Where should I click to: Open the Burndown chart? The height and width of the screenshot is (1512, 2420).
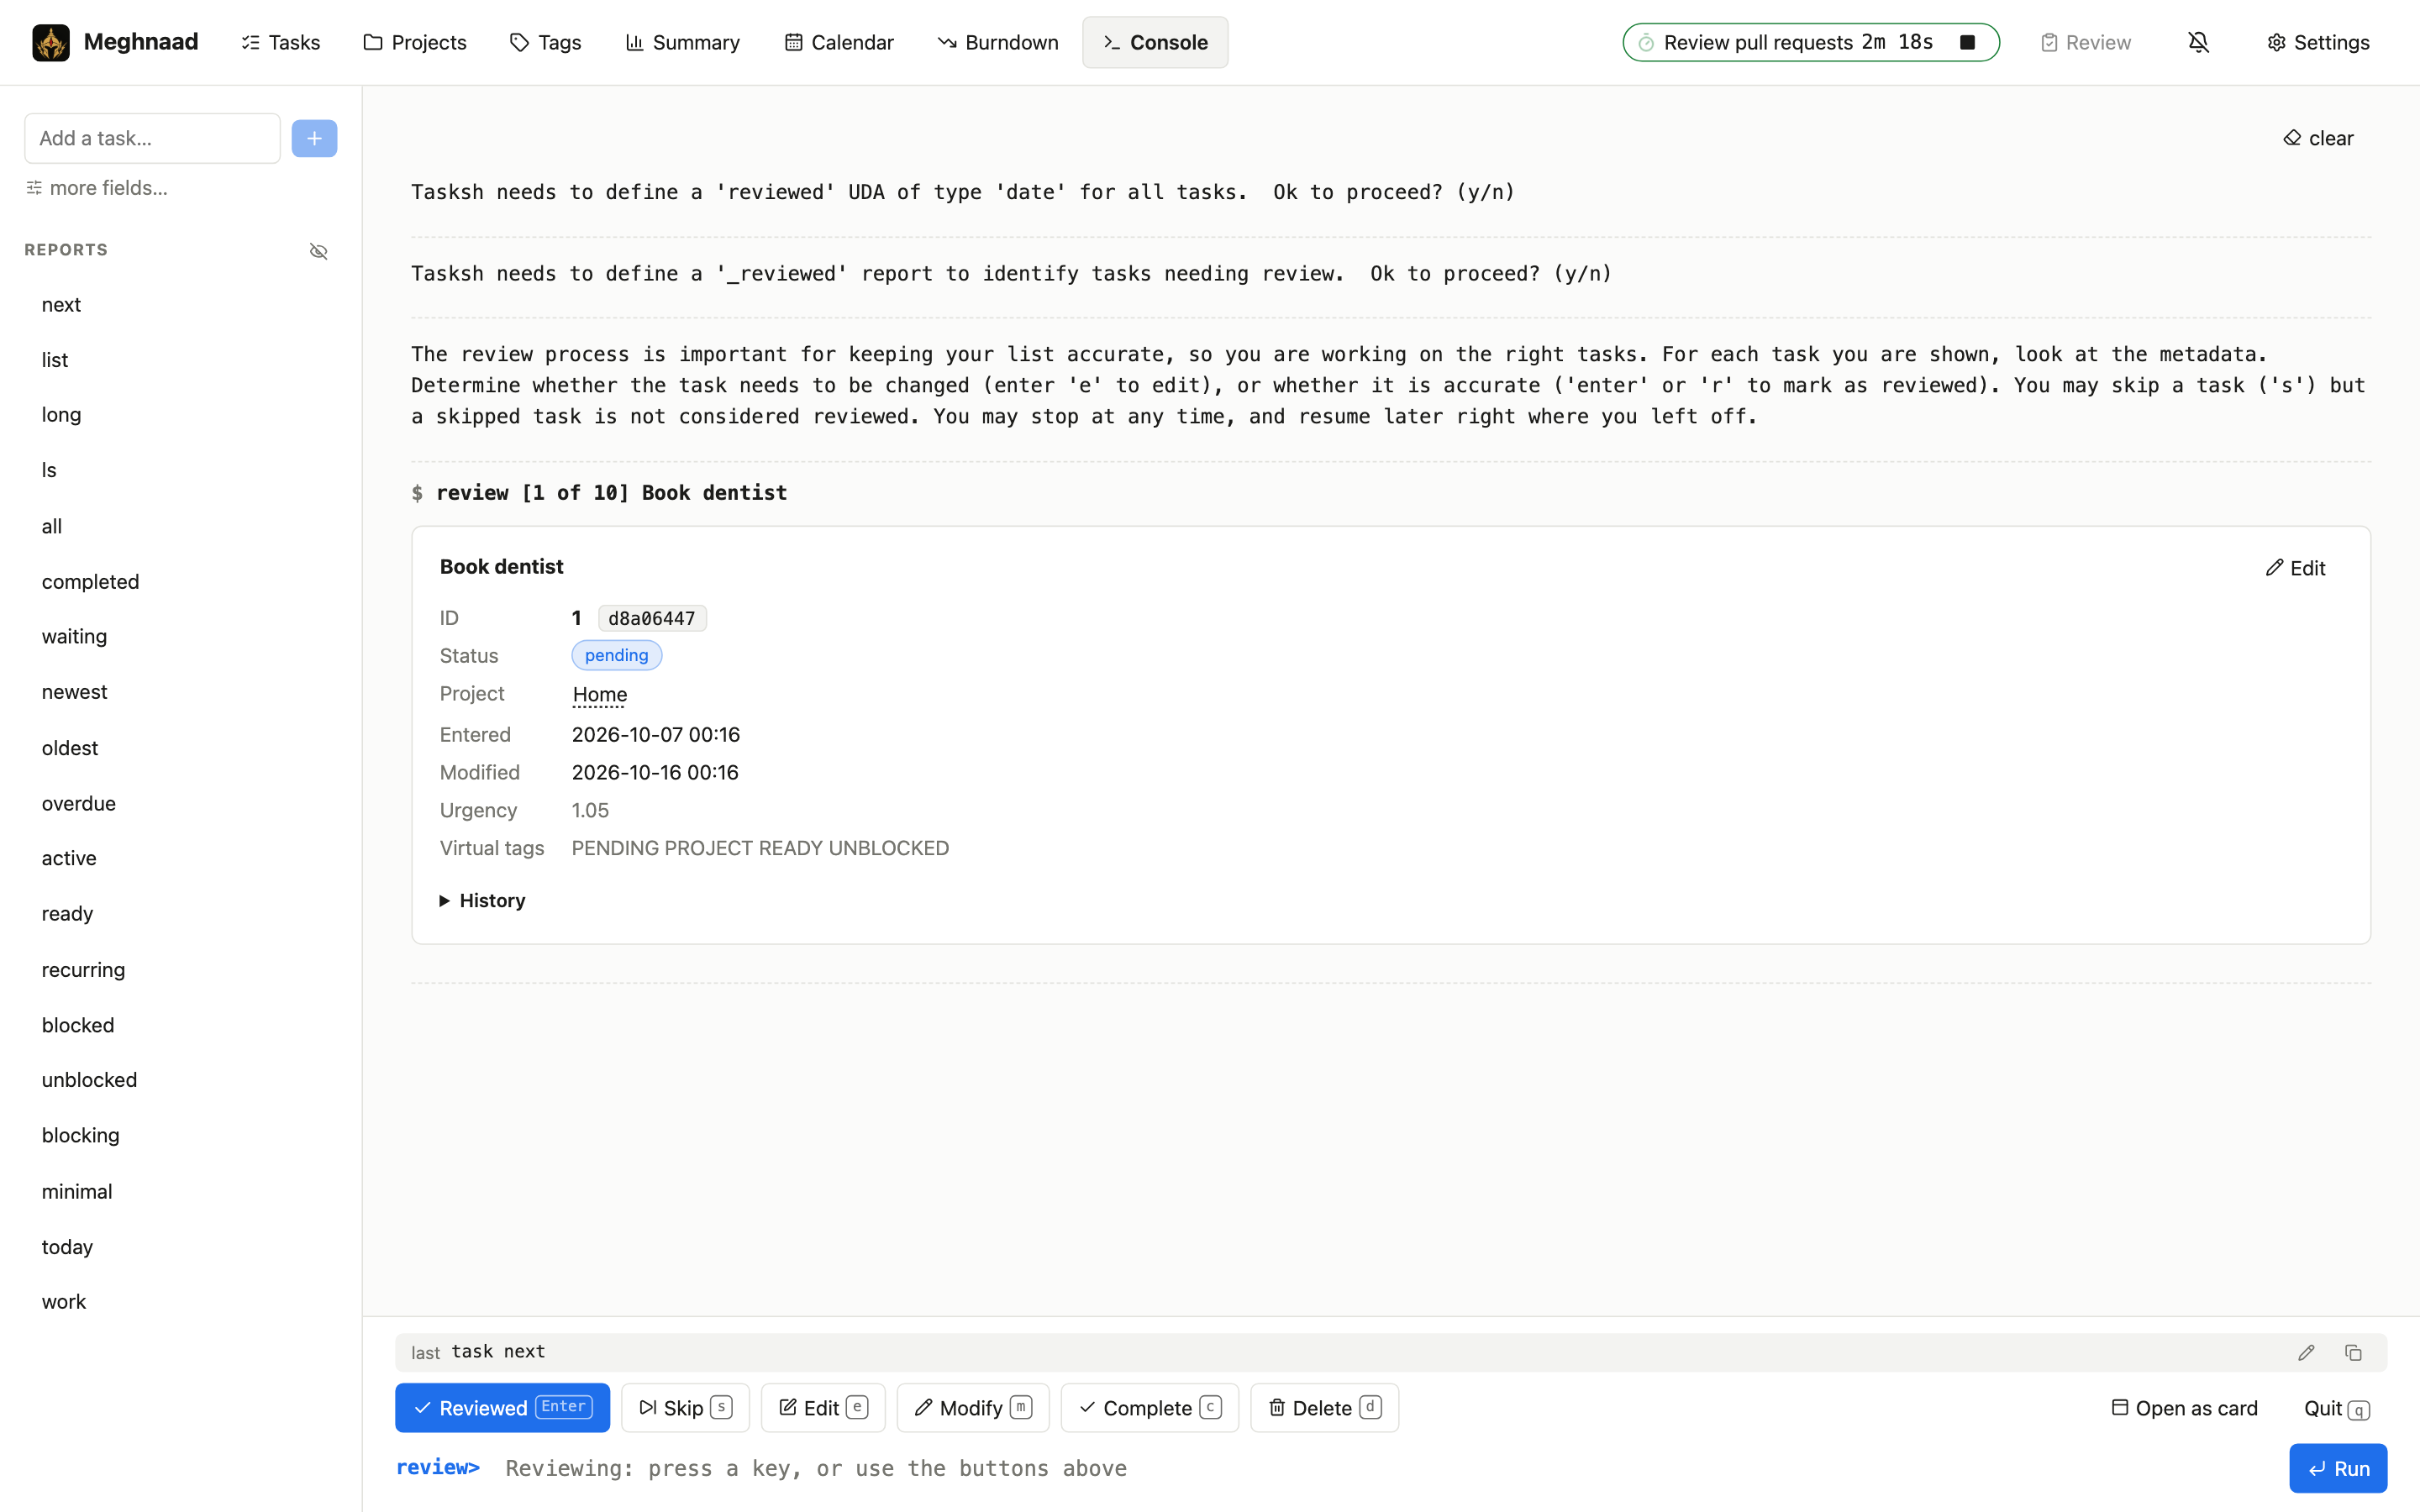(997, 42)
